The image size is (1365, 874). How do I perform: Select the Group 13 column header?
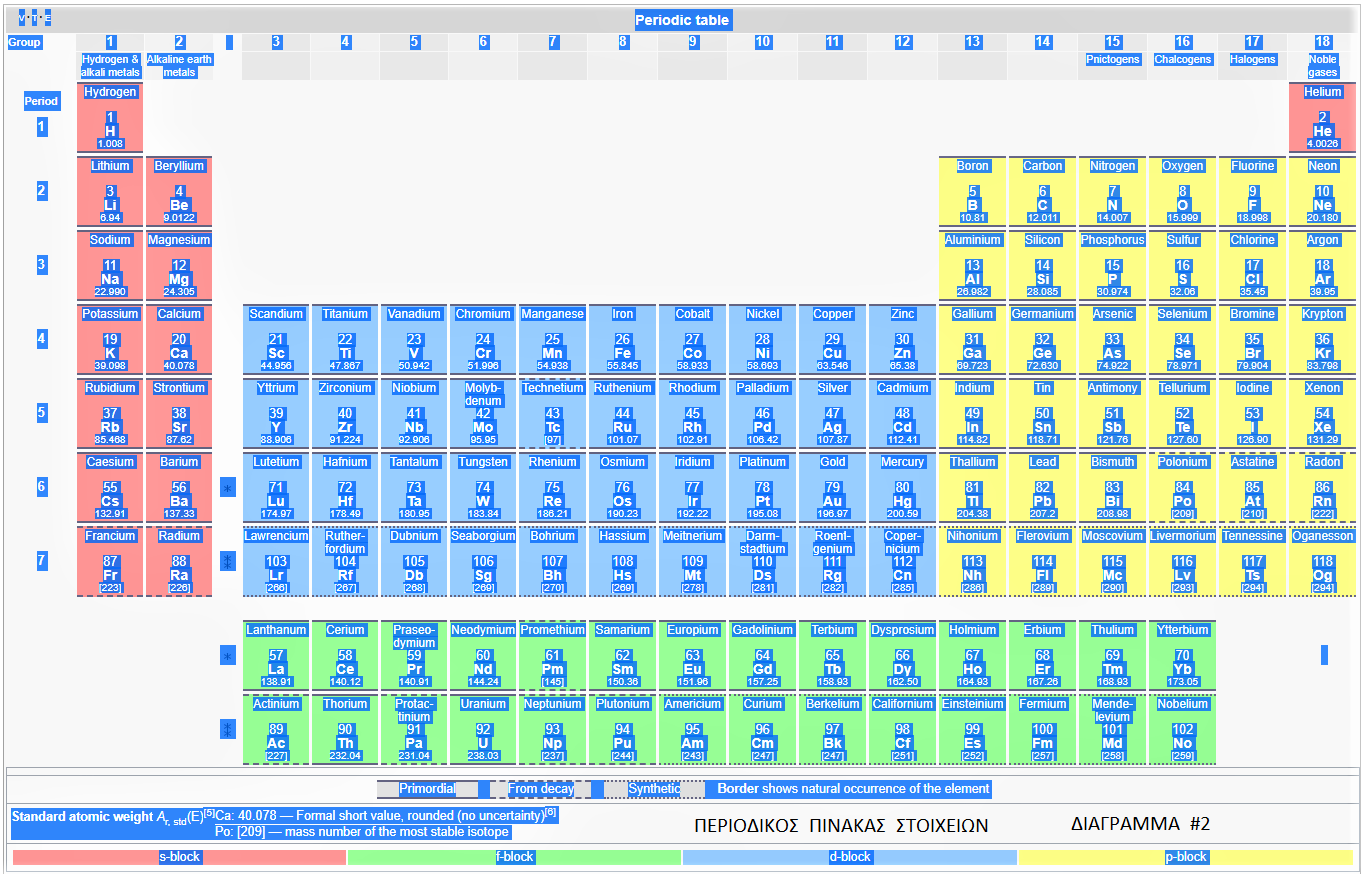[x=973, y=42]
